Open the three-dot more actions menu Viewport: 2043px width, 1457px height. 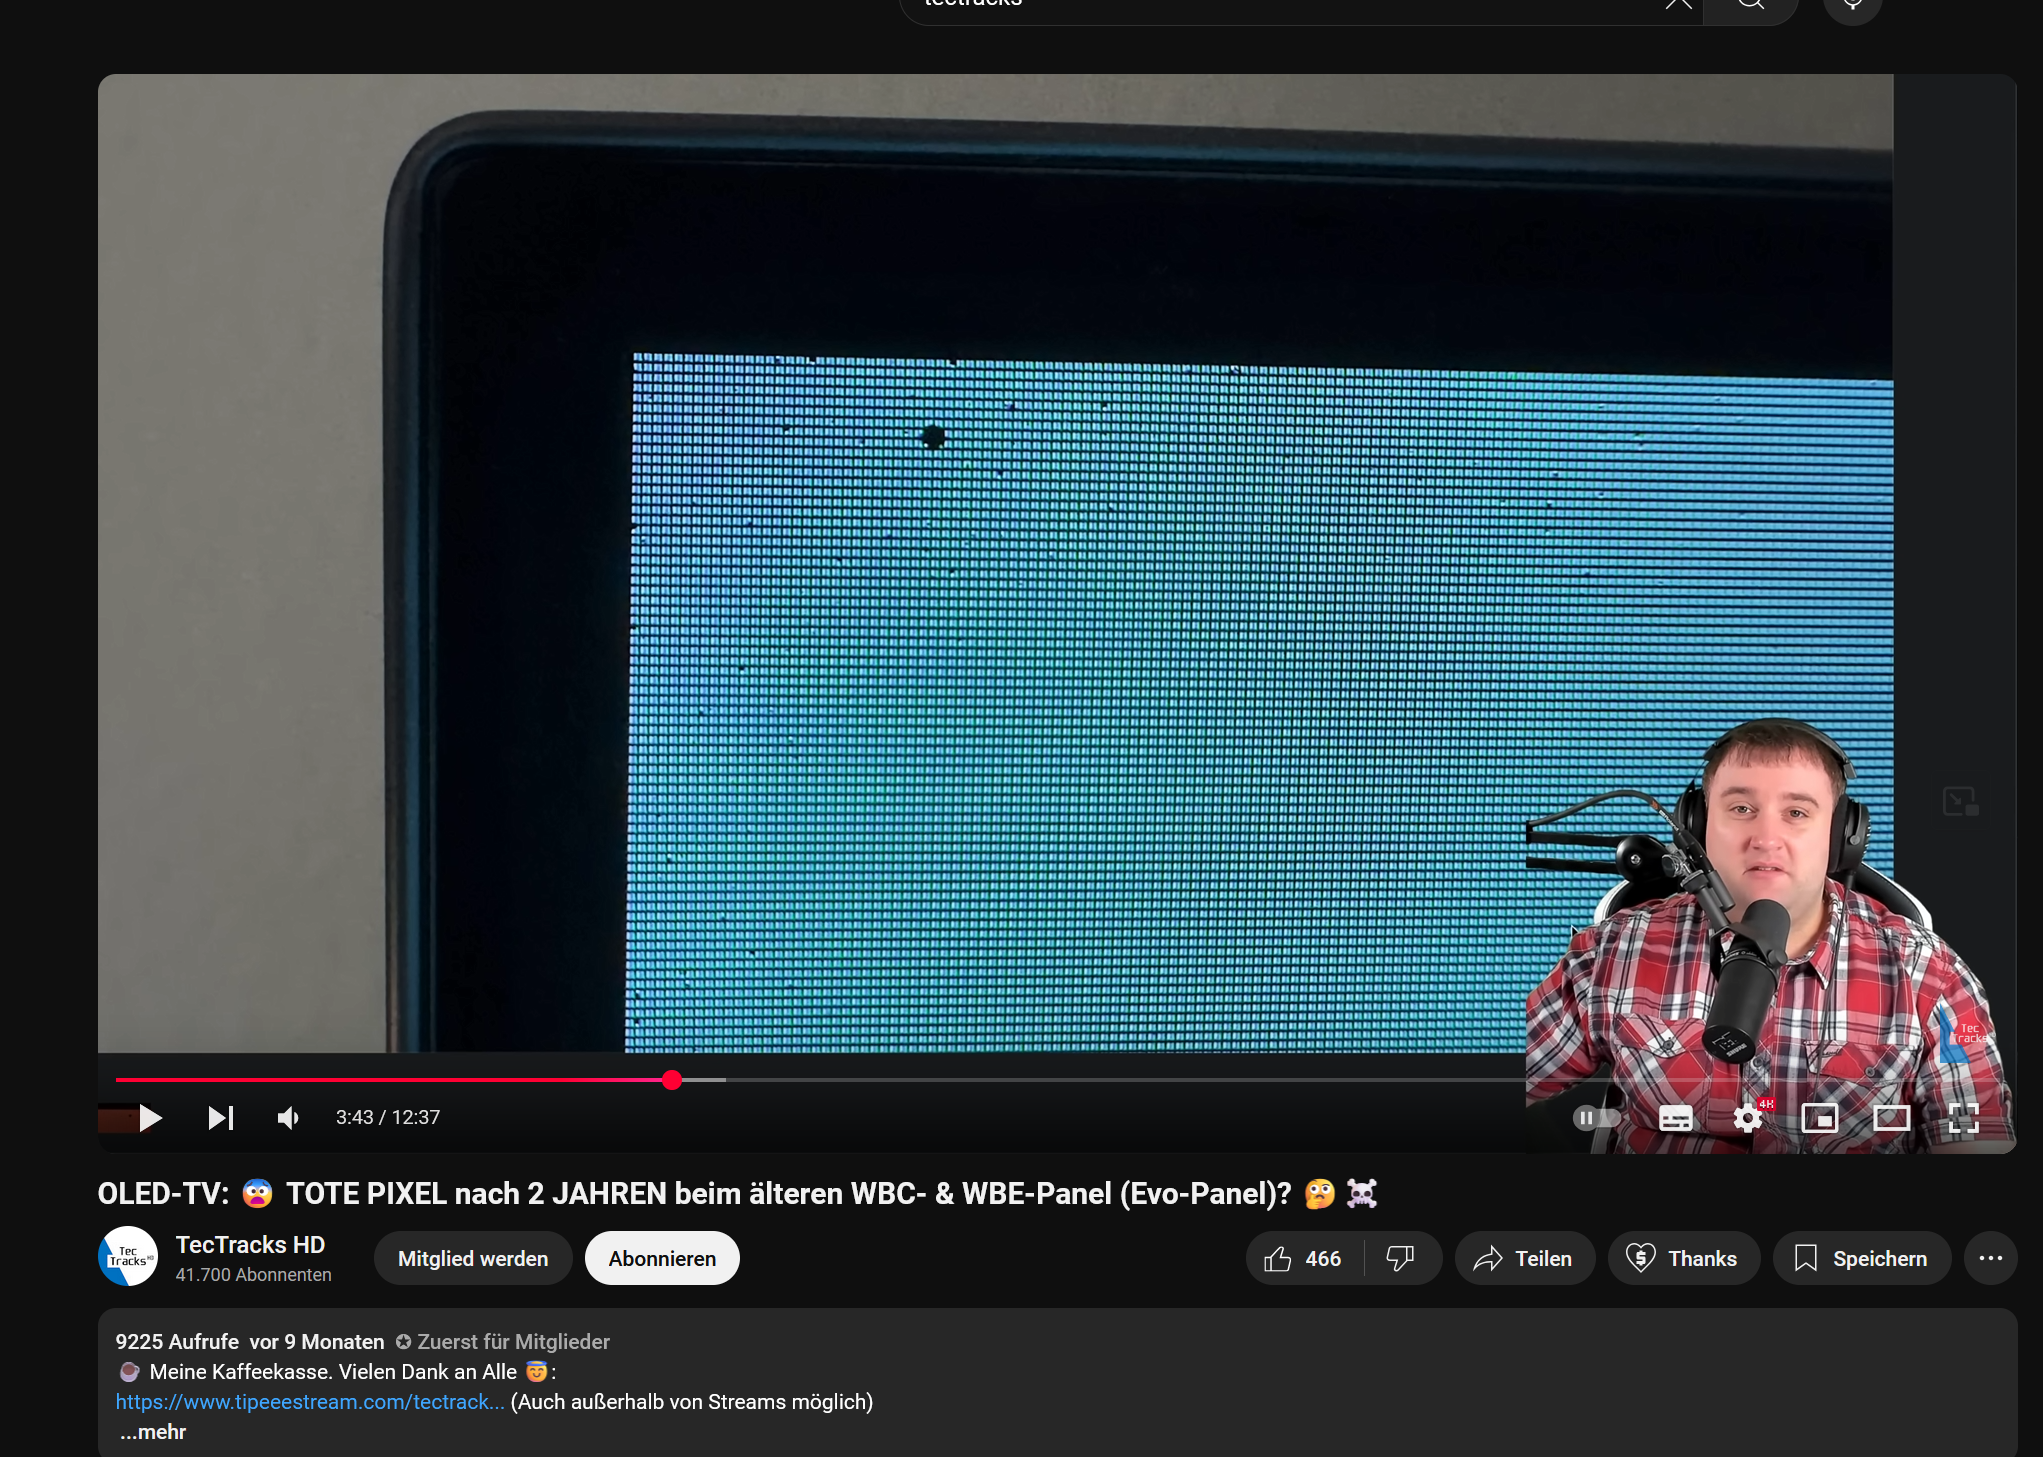pyautogui.click(x=1990, y=1258)
